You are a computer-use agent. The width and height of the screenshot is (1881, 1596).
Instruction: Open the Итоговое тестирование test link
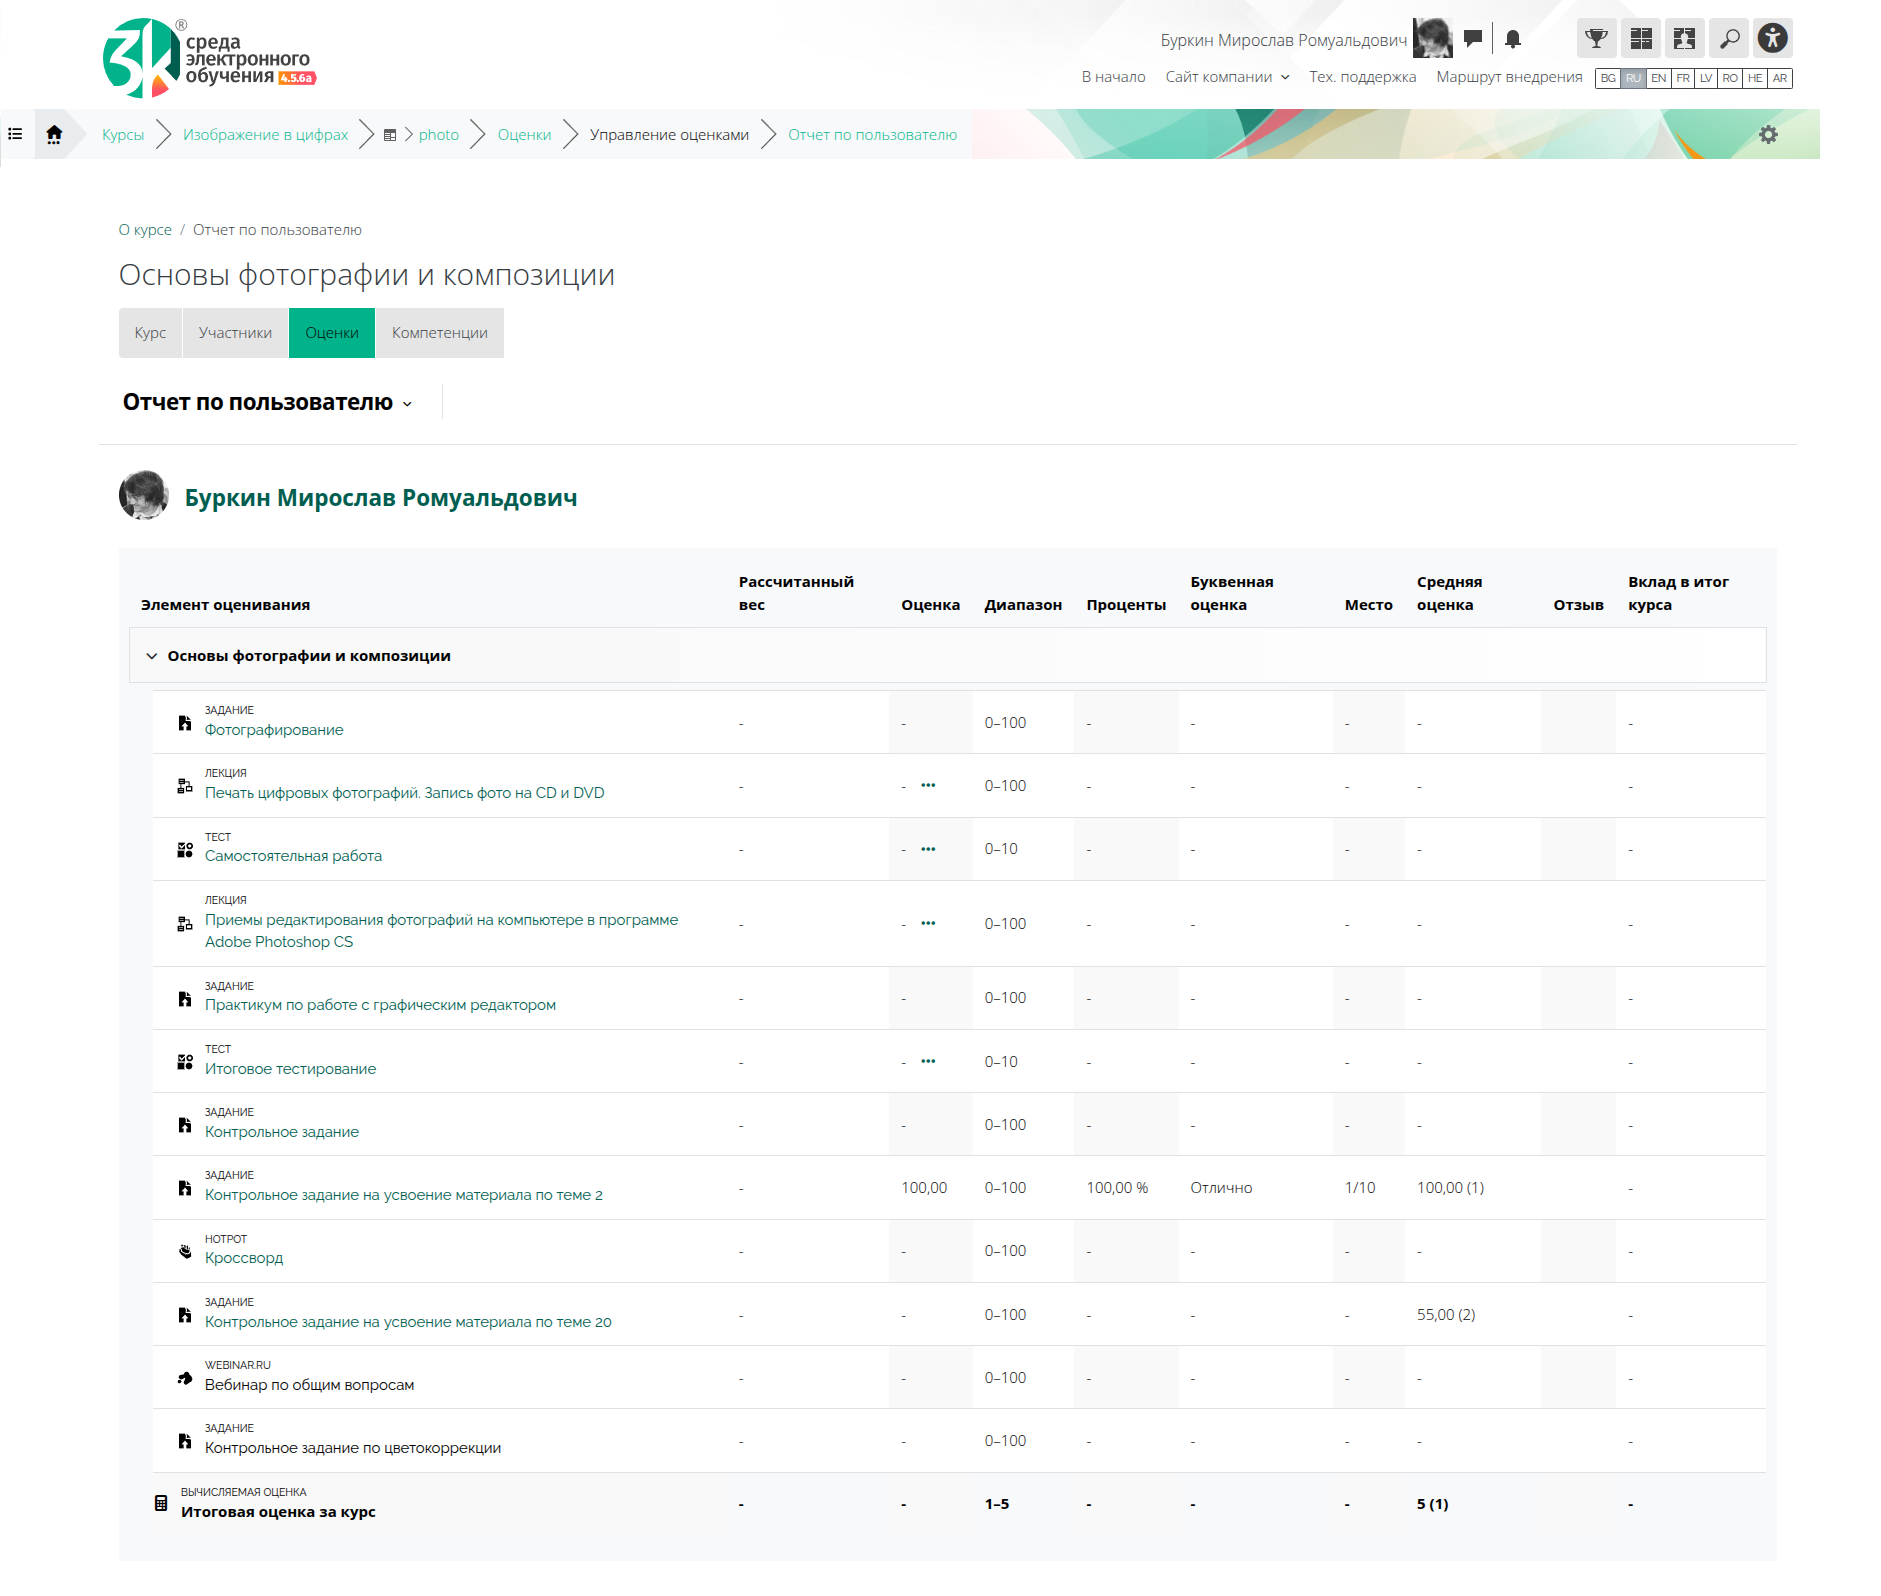(x=290, y=1069)
